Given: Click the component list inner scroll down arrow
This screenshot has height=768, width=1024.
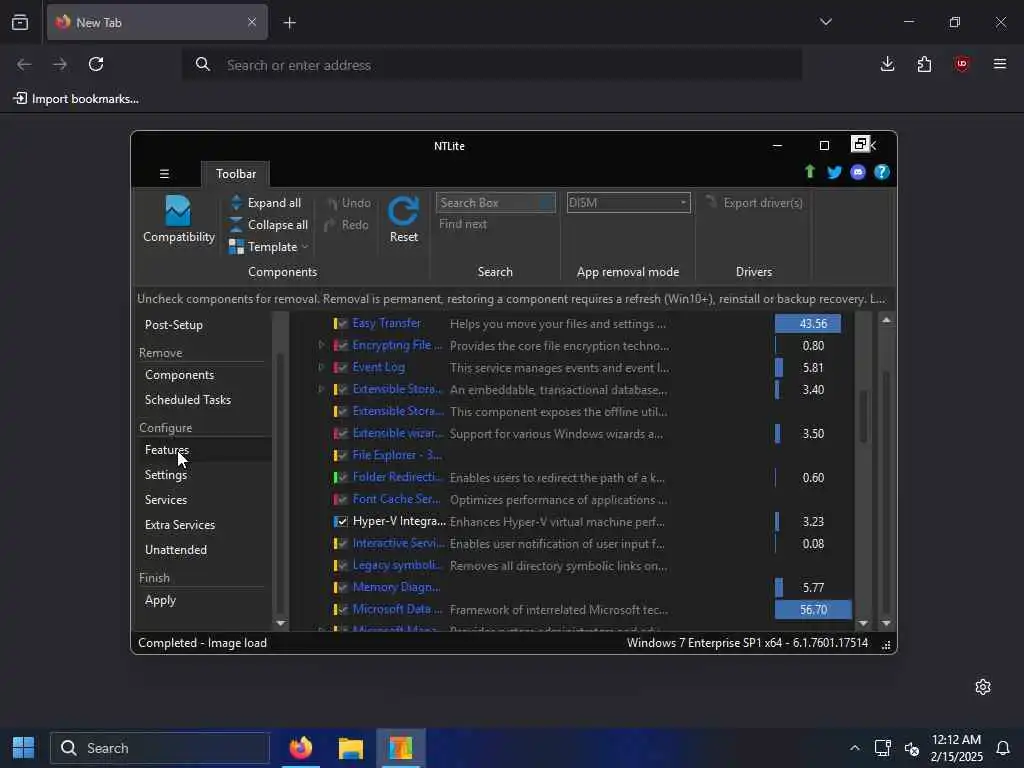Looking at the screenshot, I should click(x=863, y=624).
